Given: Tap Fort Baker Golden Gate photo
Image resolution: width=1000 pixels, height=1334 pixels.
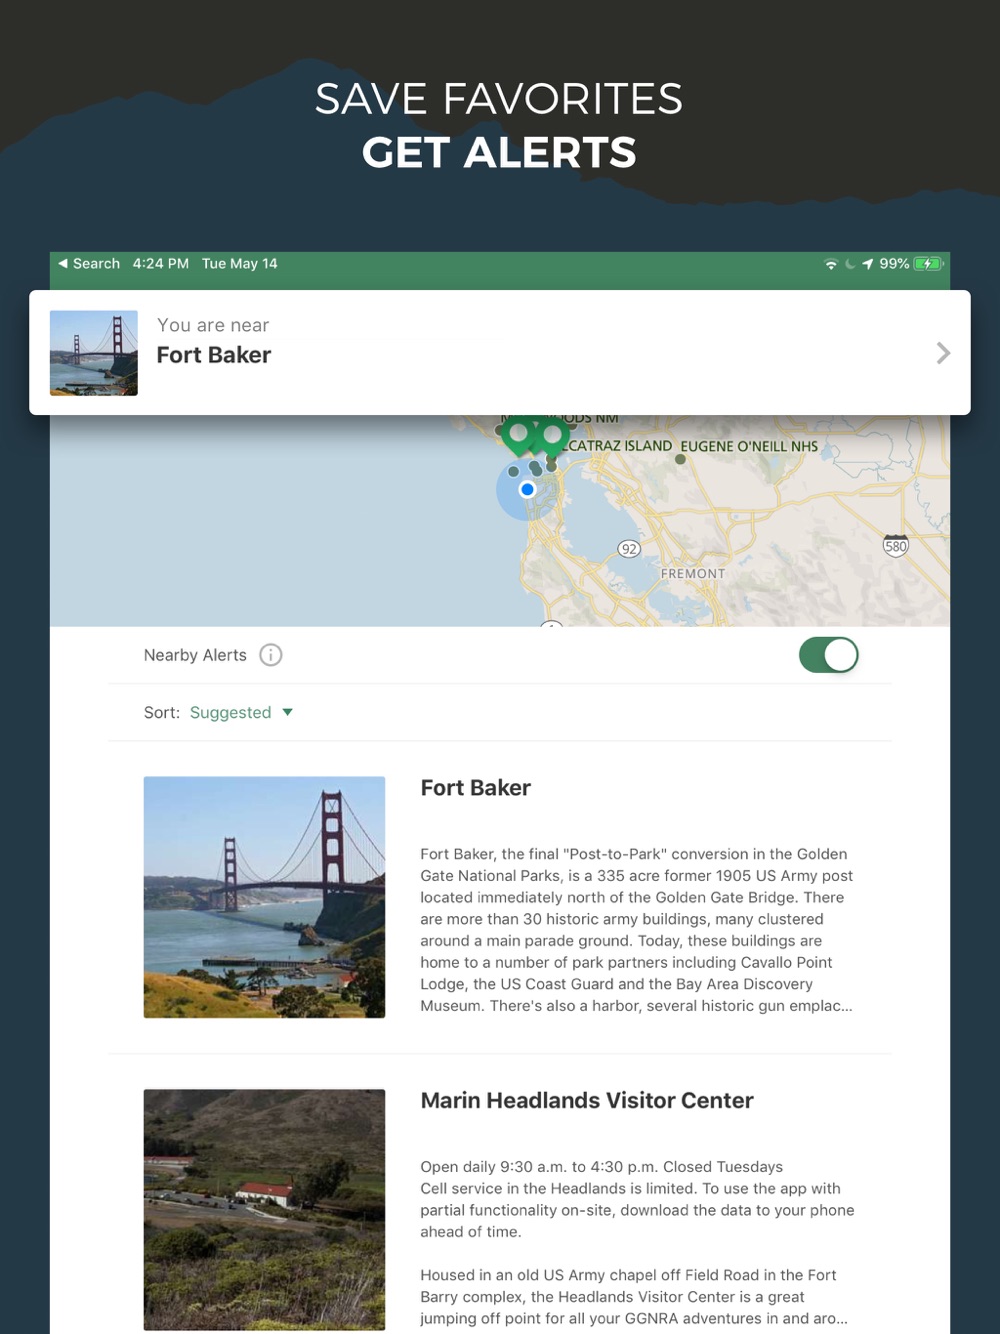Looking at the screenshot, I should coord(264,897).
